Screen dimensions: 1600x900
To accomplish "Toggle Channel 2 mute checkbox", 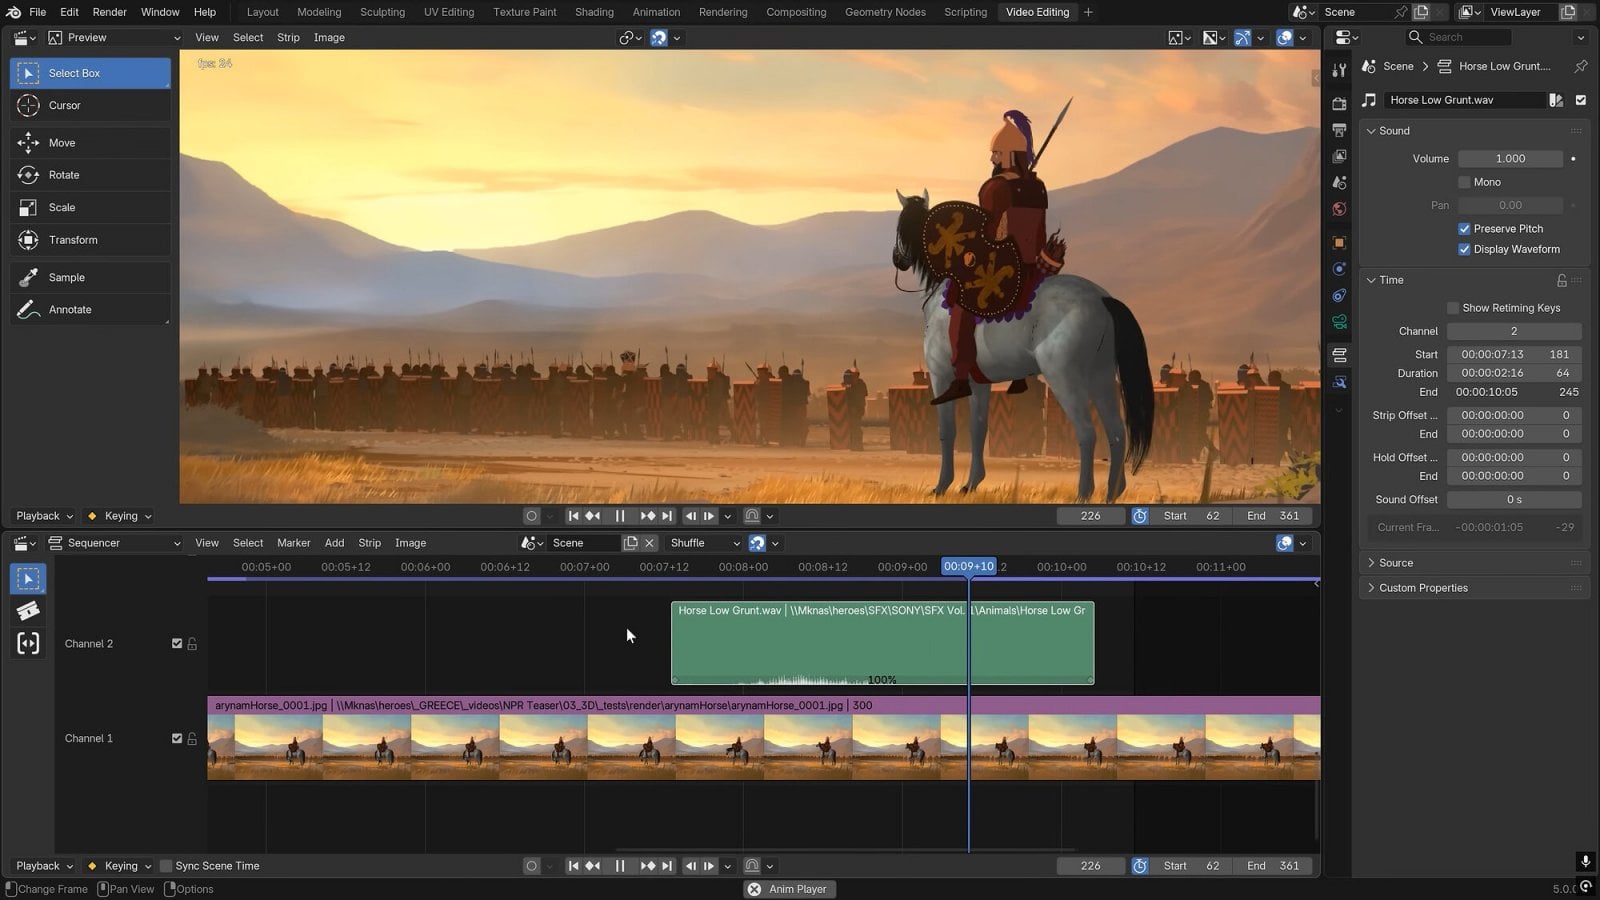I will [177, 644].
